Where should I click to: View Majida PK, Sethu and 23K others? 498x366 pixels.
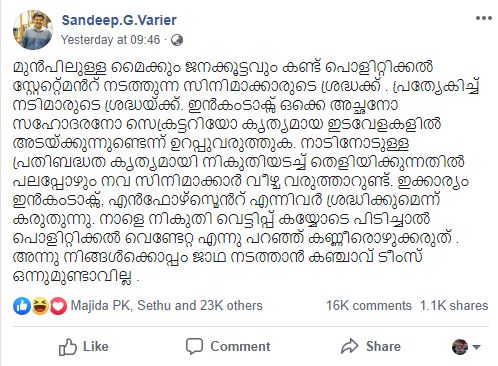tap(167, 306)
